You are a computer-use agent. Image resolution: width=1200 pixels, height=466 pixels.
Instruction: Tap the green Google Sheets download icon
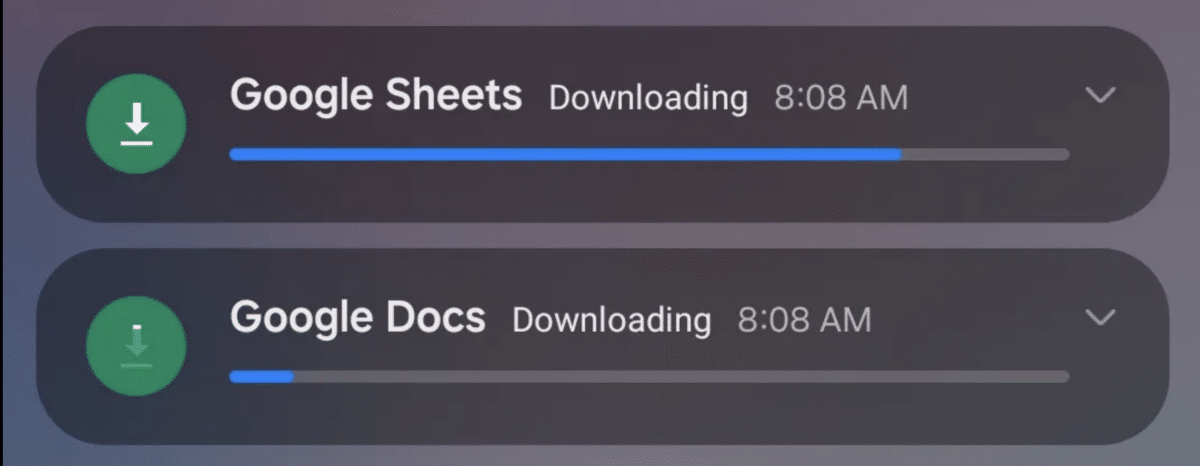click(137, 123)
